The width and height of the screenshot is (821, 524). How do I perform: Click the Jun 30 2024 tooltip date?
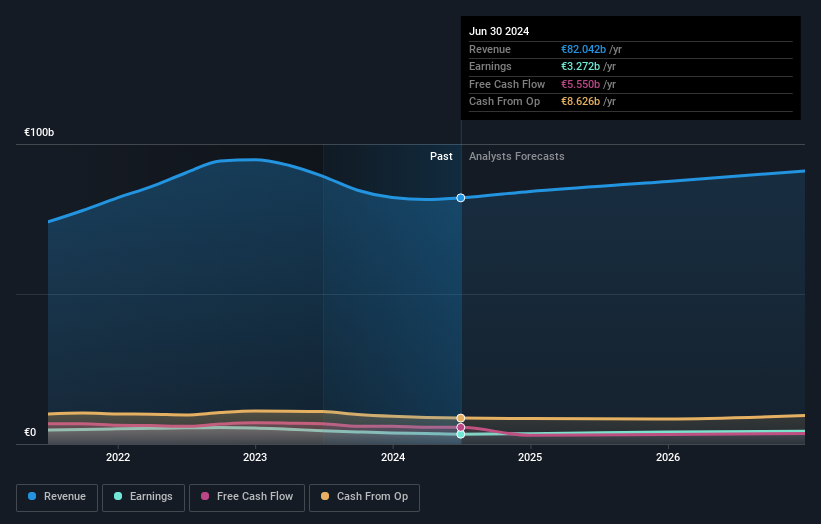[499, 31]
